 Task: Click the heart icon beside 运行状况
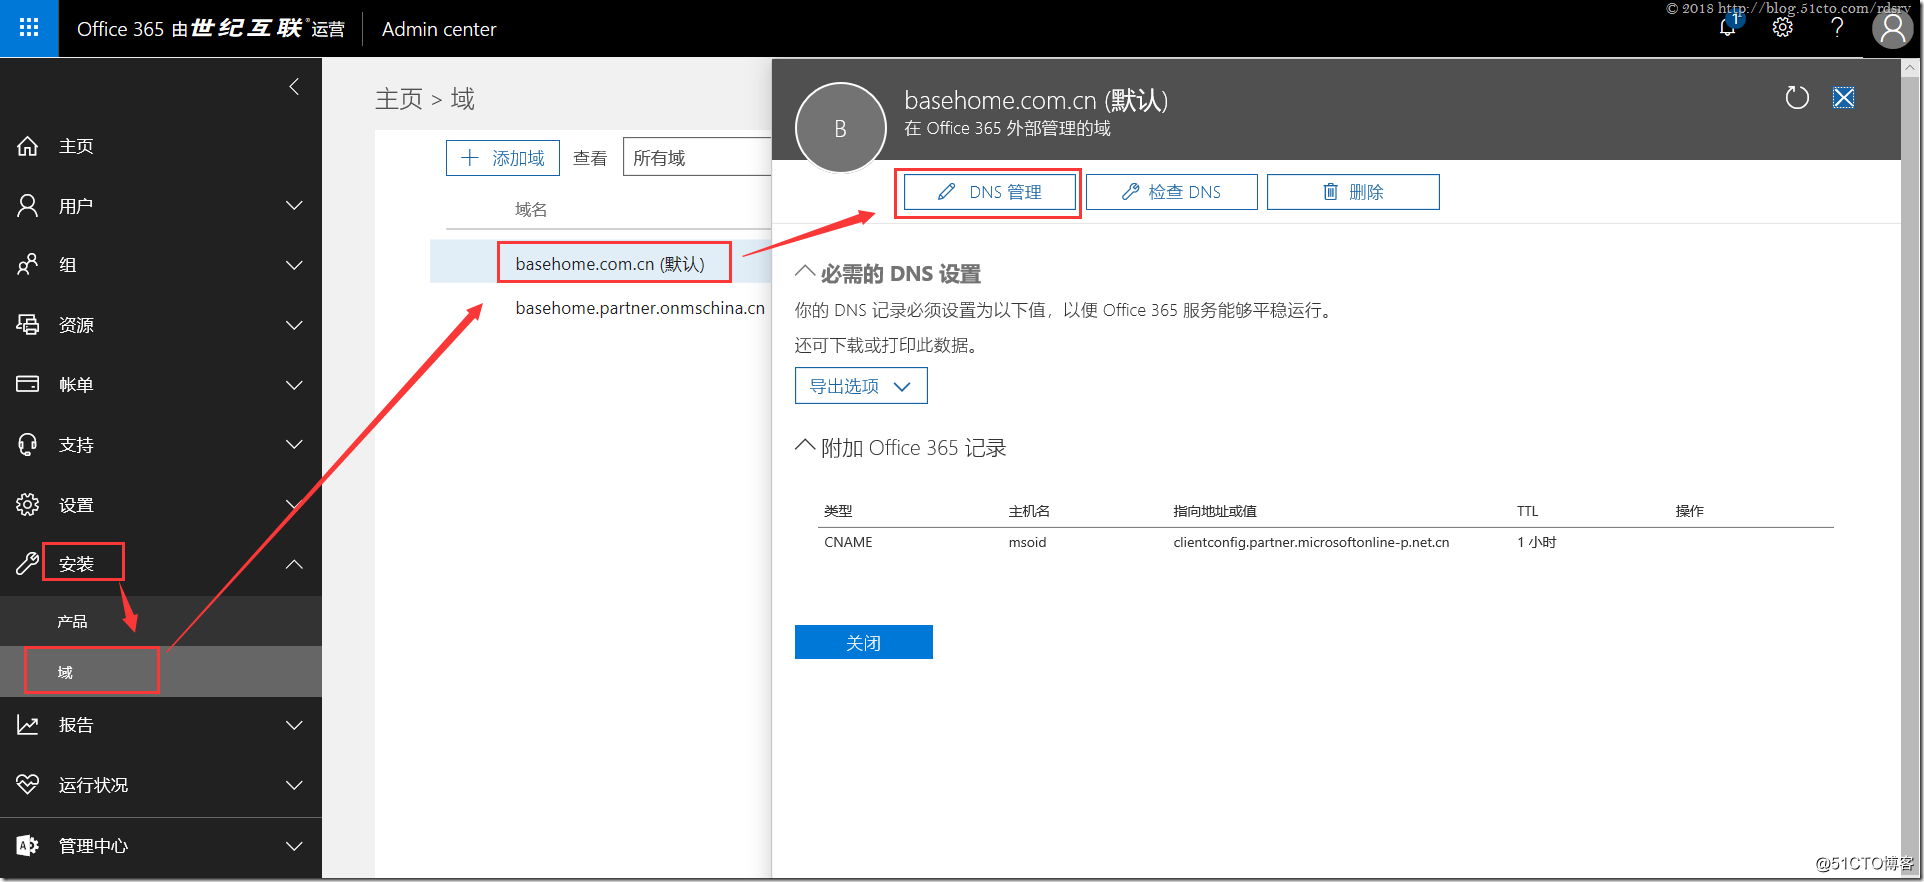pyautogui.click(x=28, y=785)
